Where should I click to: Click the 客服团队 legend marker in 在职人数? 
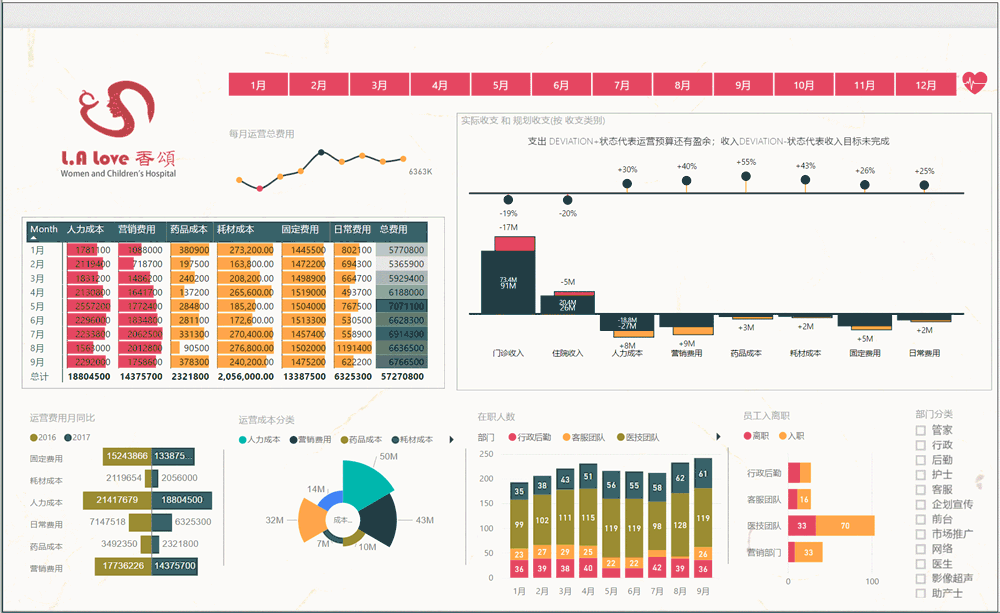click(566, 437)
